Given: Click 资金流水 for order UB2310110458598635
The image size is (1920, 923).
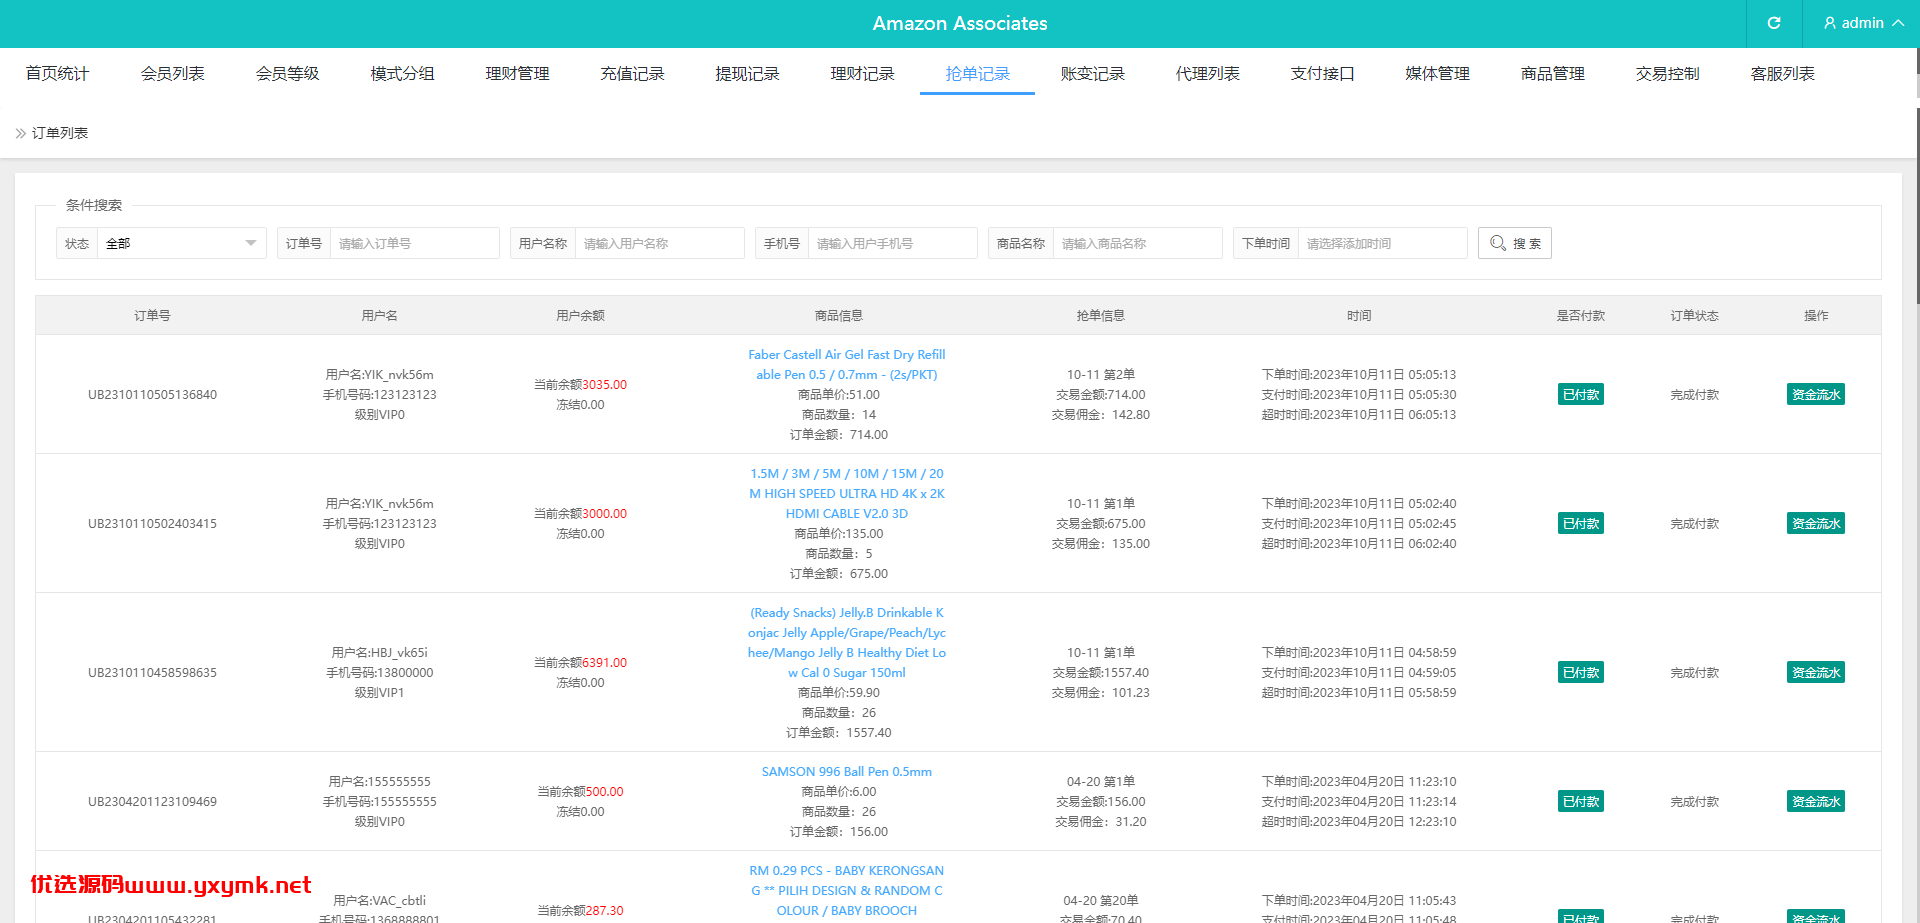Looking at the screenshot, I should point(1816,672).
